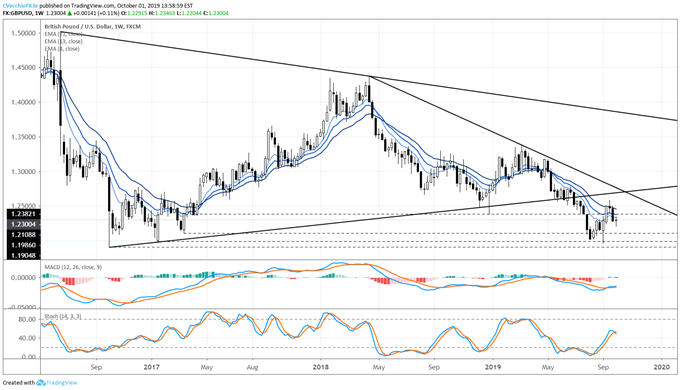Click the high price value 1.23463
The height and width of the screenshot is (390, 680).
point(164,13)
